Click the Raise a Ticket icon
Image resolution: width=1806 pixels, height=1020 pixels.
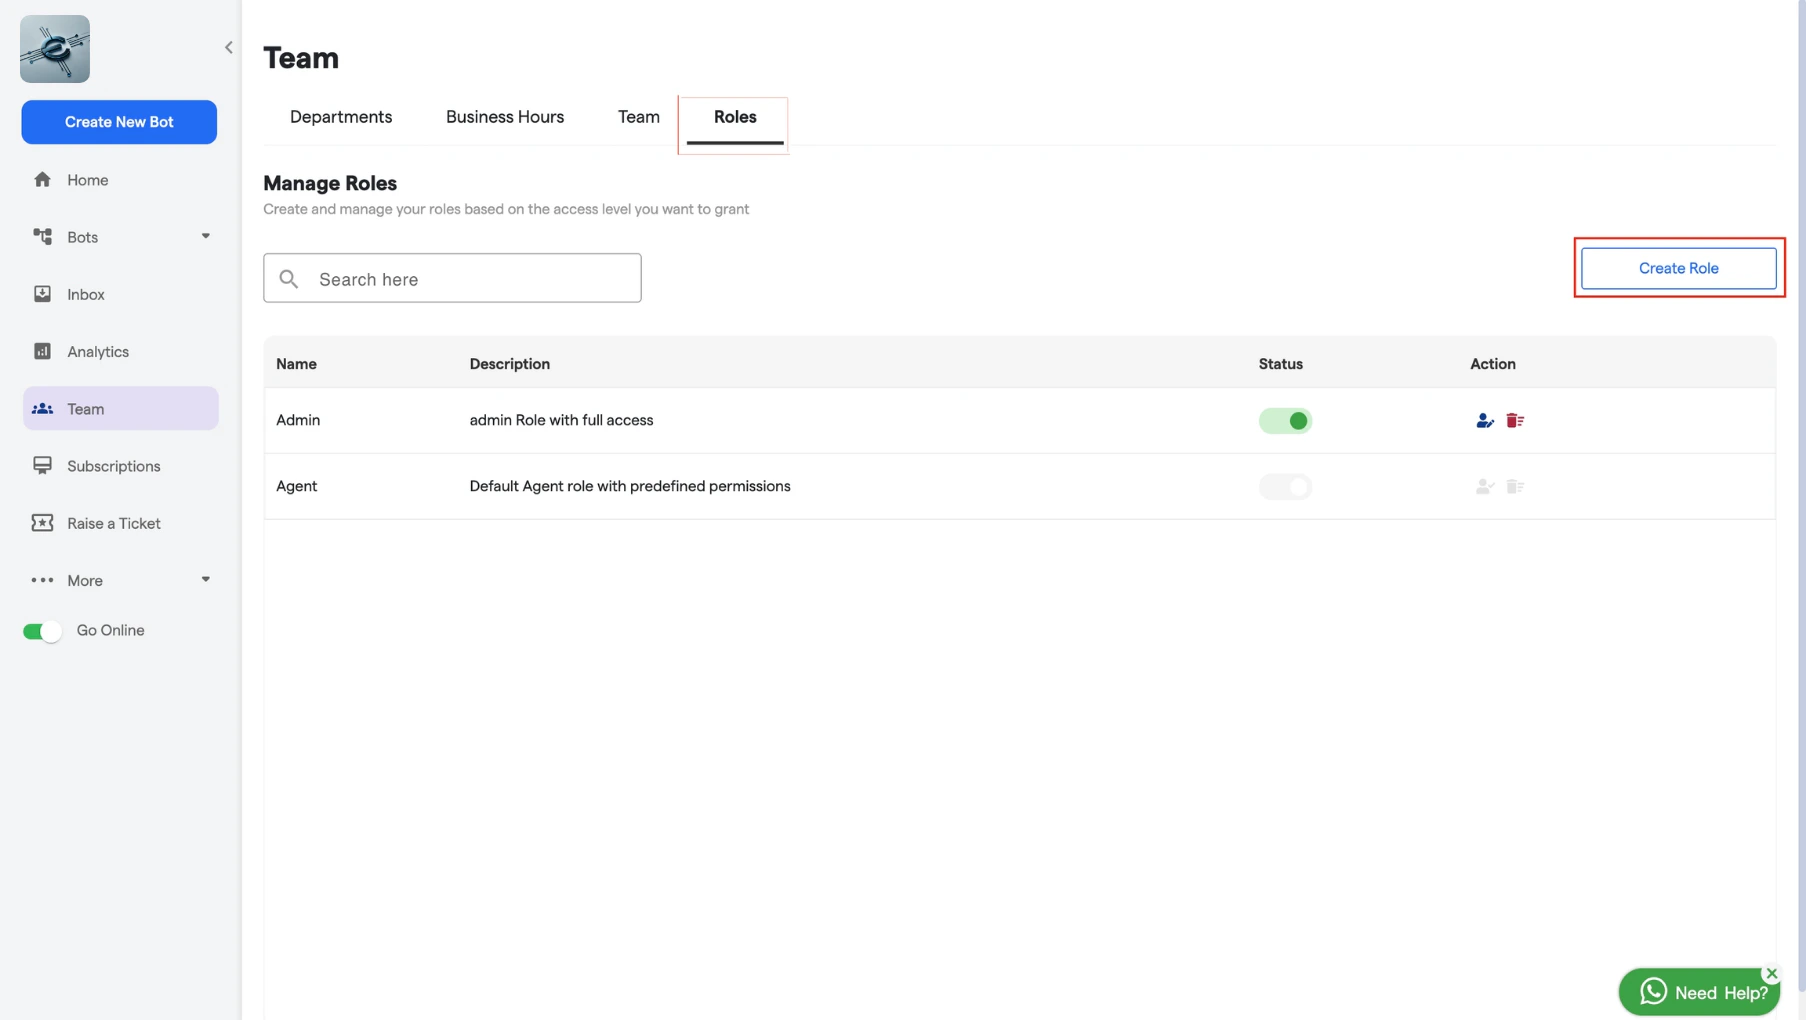(x=42, y=523)
